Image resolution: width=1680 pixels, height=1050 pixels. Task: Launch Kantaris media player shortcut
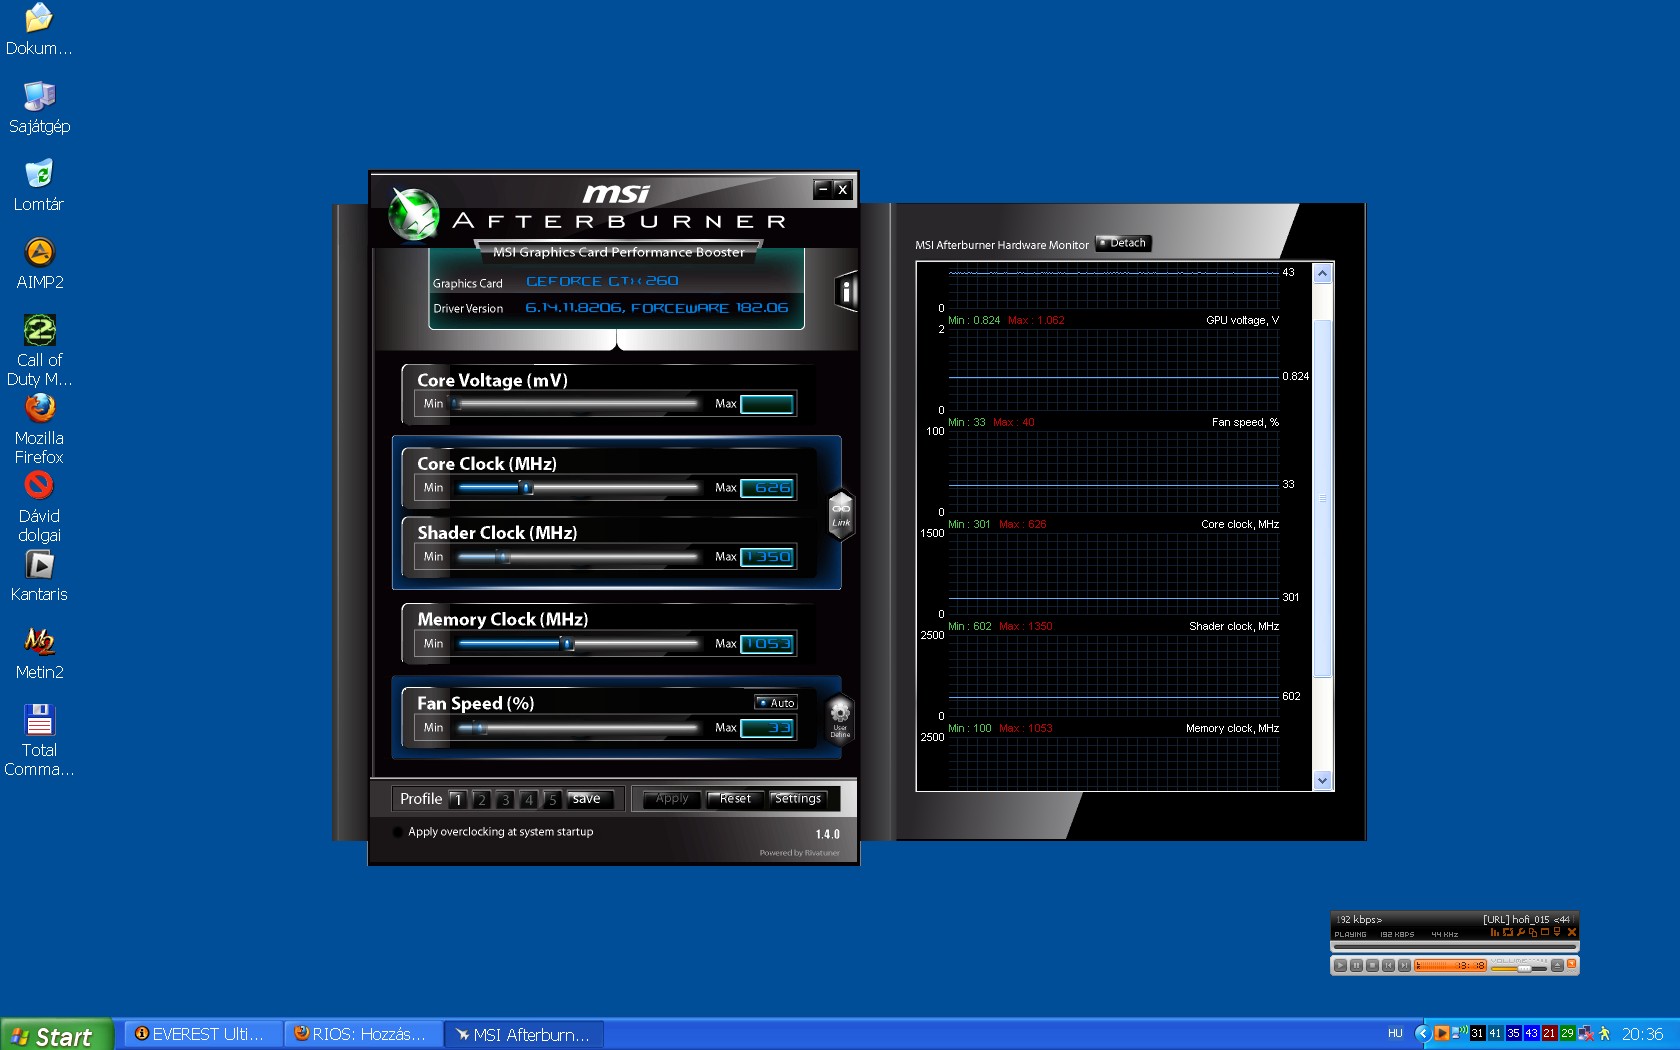39,576
